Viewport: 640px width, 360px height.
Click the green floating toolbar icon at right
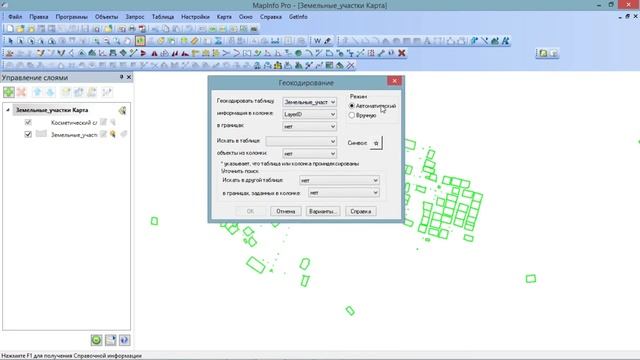pyautogui.click(x=543, y=53)
